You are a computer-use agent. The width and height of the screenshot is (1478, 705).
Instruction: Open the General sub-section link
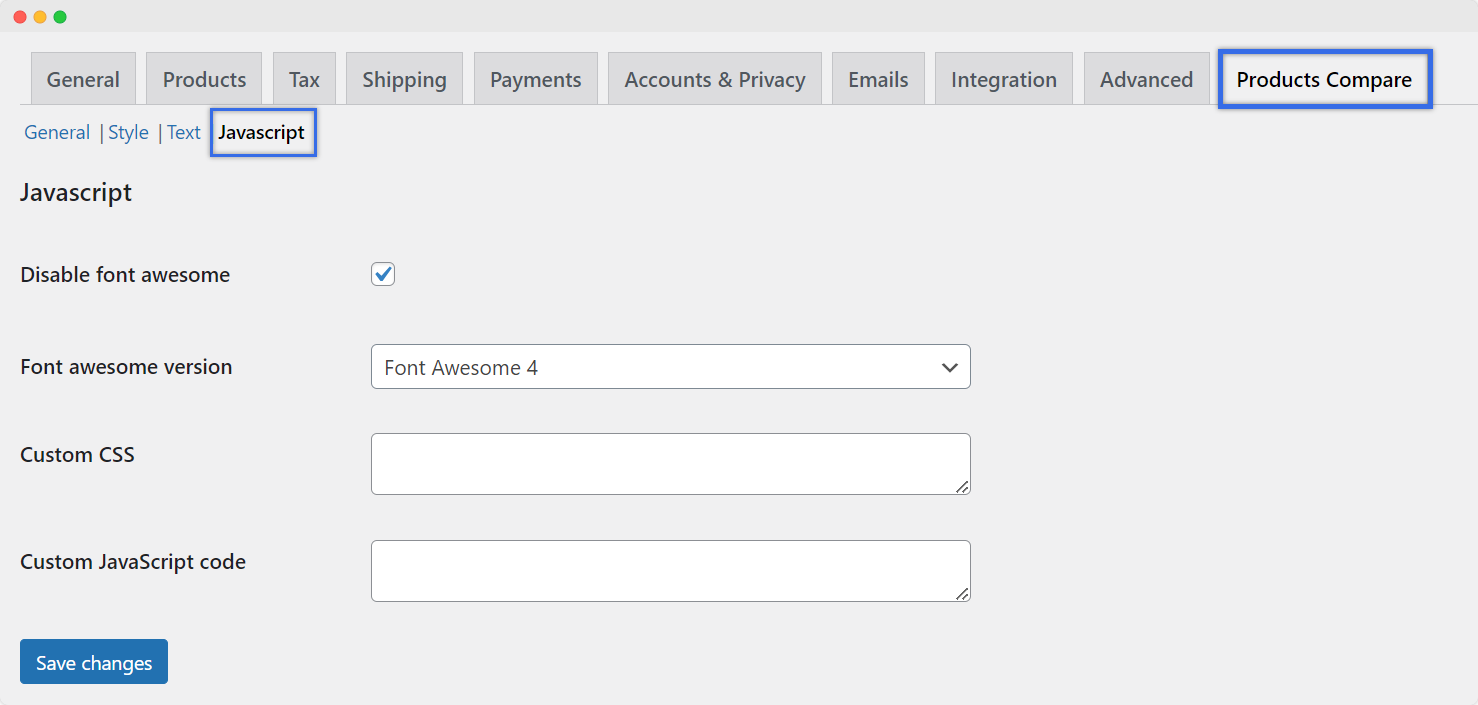(x=57, y=133)
